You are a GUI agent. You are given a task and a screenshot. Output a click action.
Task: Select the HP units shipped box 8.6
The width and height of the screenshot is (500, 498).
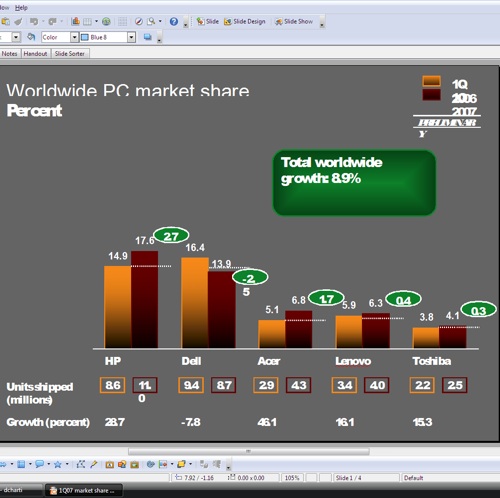113,385
